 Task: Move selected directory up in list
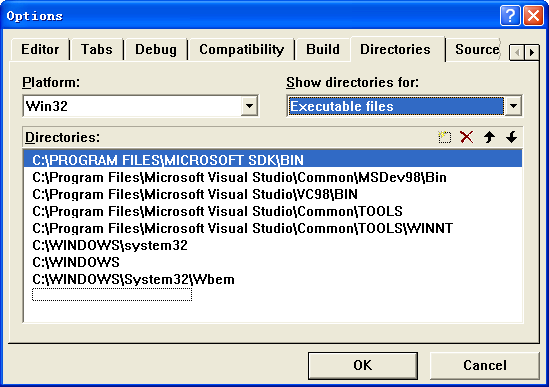tap(489, 137)
